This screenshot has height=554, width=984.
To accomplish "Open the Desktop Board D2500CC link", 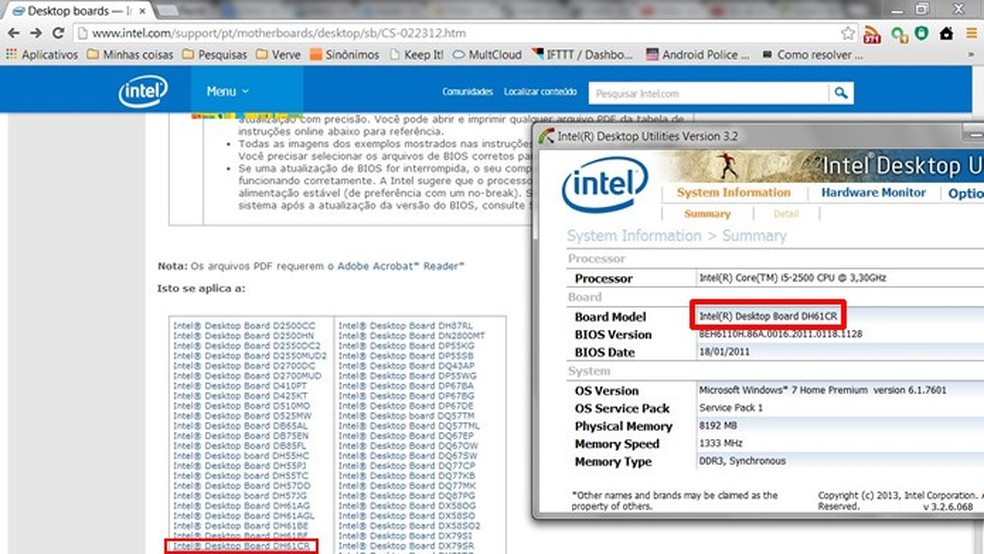I will pyautogui.click(x=244, y=326).
